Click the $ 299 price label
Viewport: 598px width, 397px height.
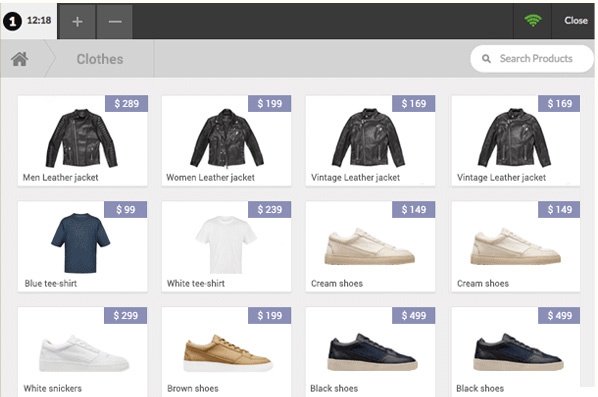125,315
